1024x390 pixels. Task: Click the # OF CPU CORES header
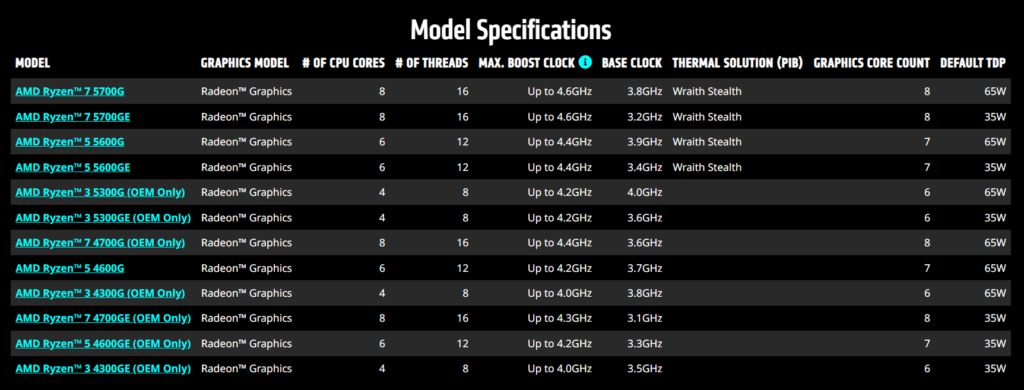click(344, 63)
